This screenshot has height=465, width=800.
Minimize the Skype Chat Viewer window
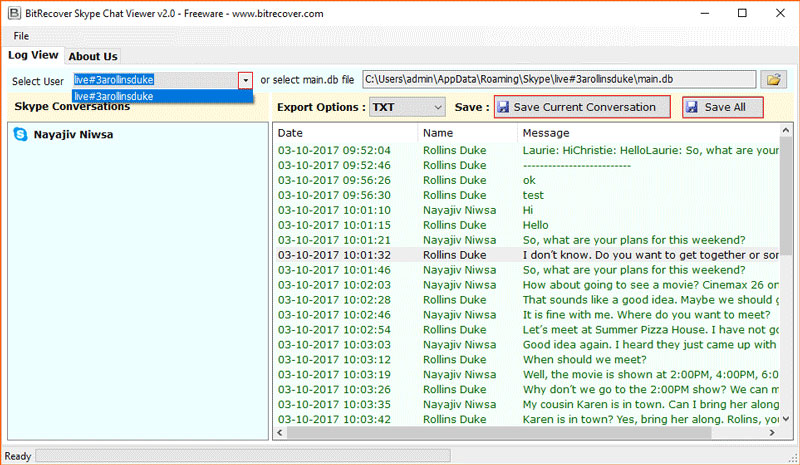705,13
